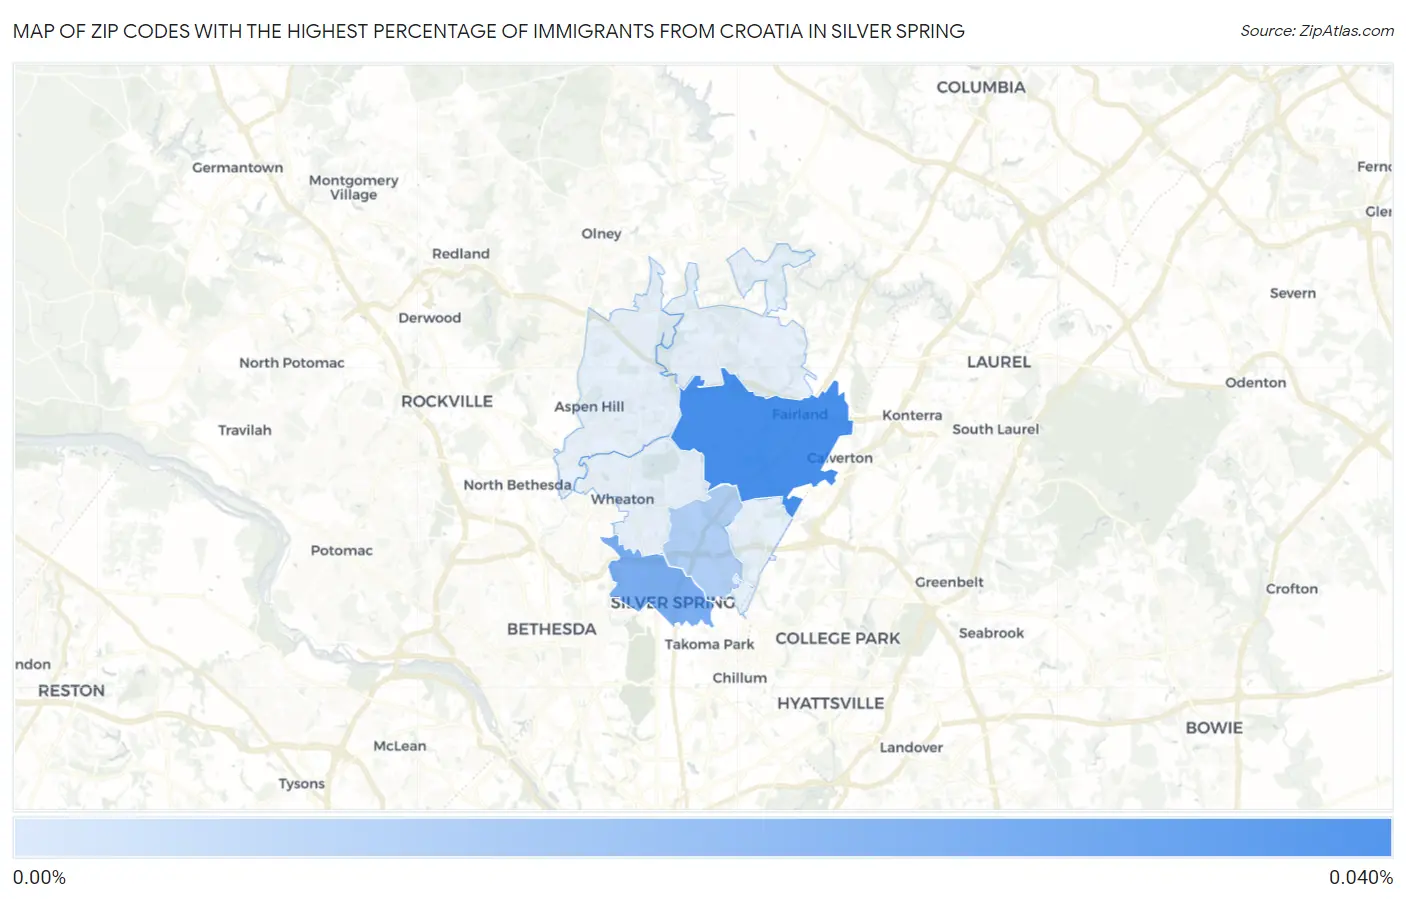
Task: Click the Severn map label
Action: tap(1293, 293)
